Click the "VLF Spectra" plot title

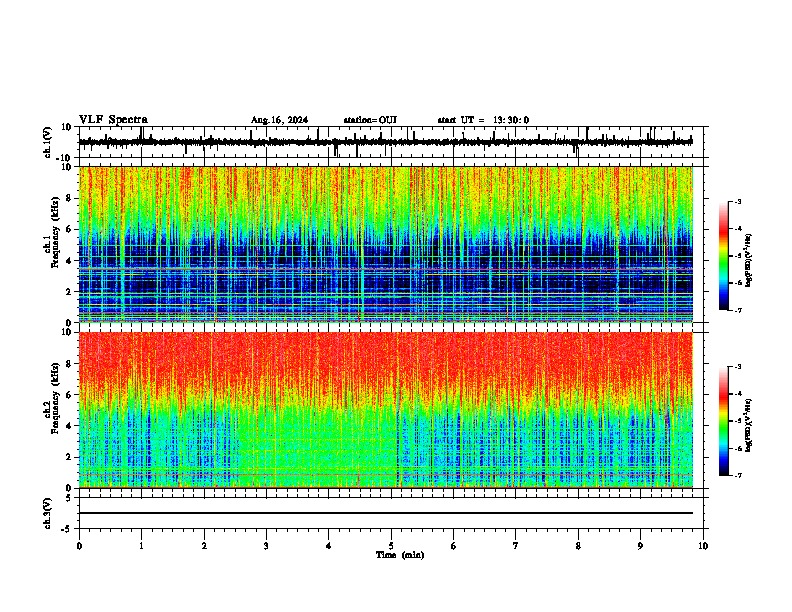[x=113, y=120]
